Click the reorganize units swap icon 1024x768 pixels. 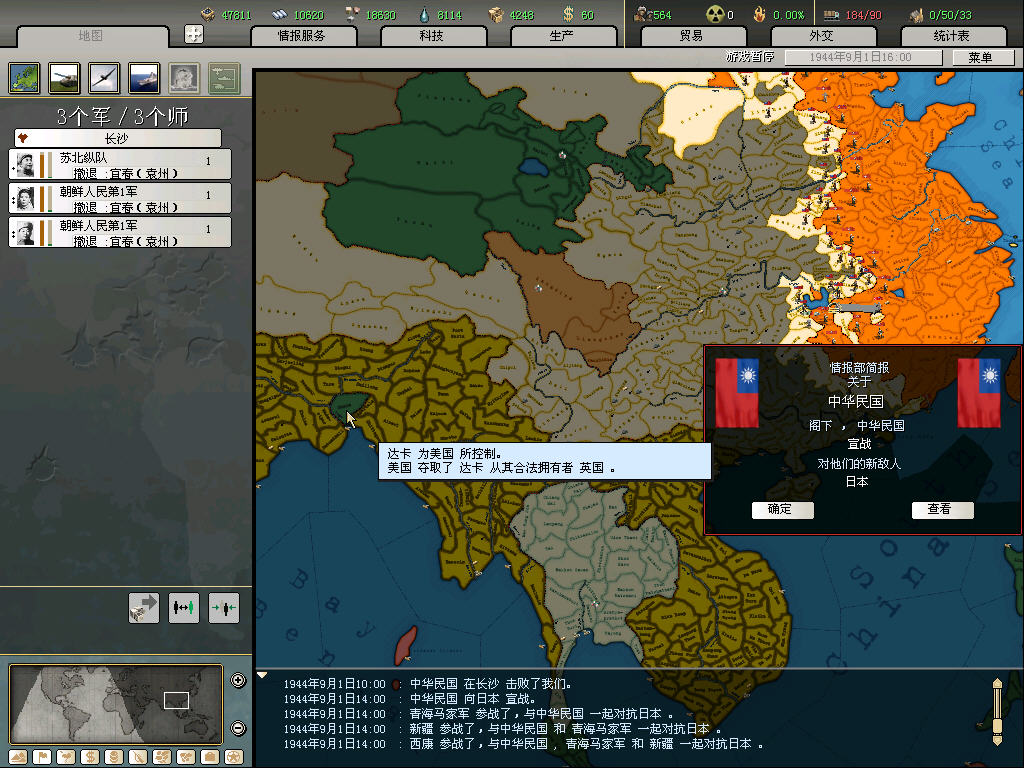(184, 607)
